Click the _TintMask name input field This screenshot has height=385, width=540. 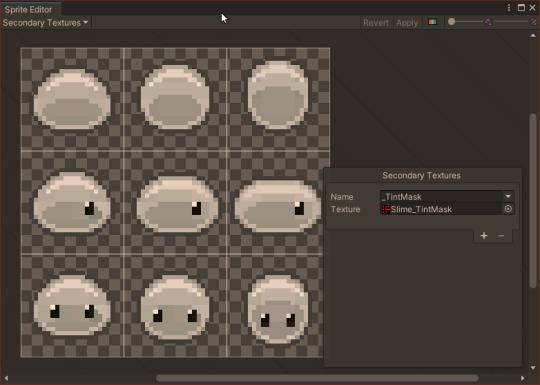(x=441, y=197)
